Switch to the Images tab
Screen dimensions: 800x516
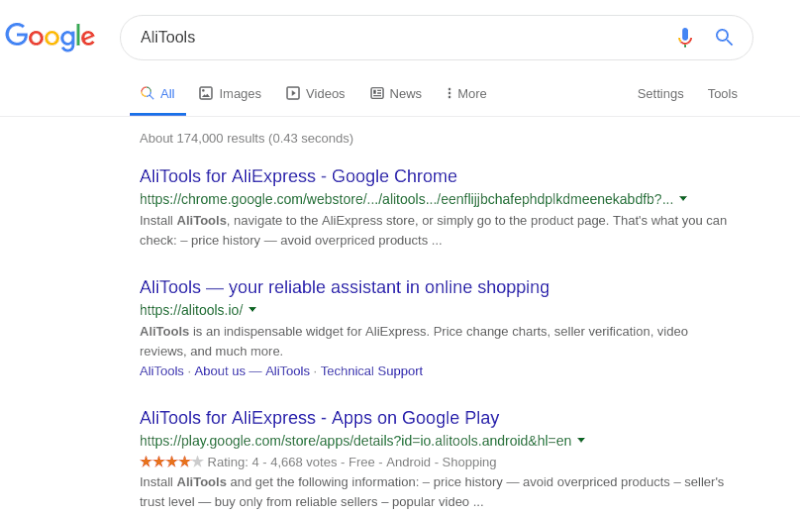coord(230,94)
